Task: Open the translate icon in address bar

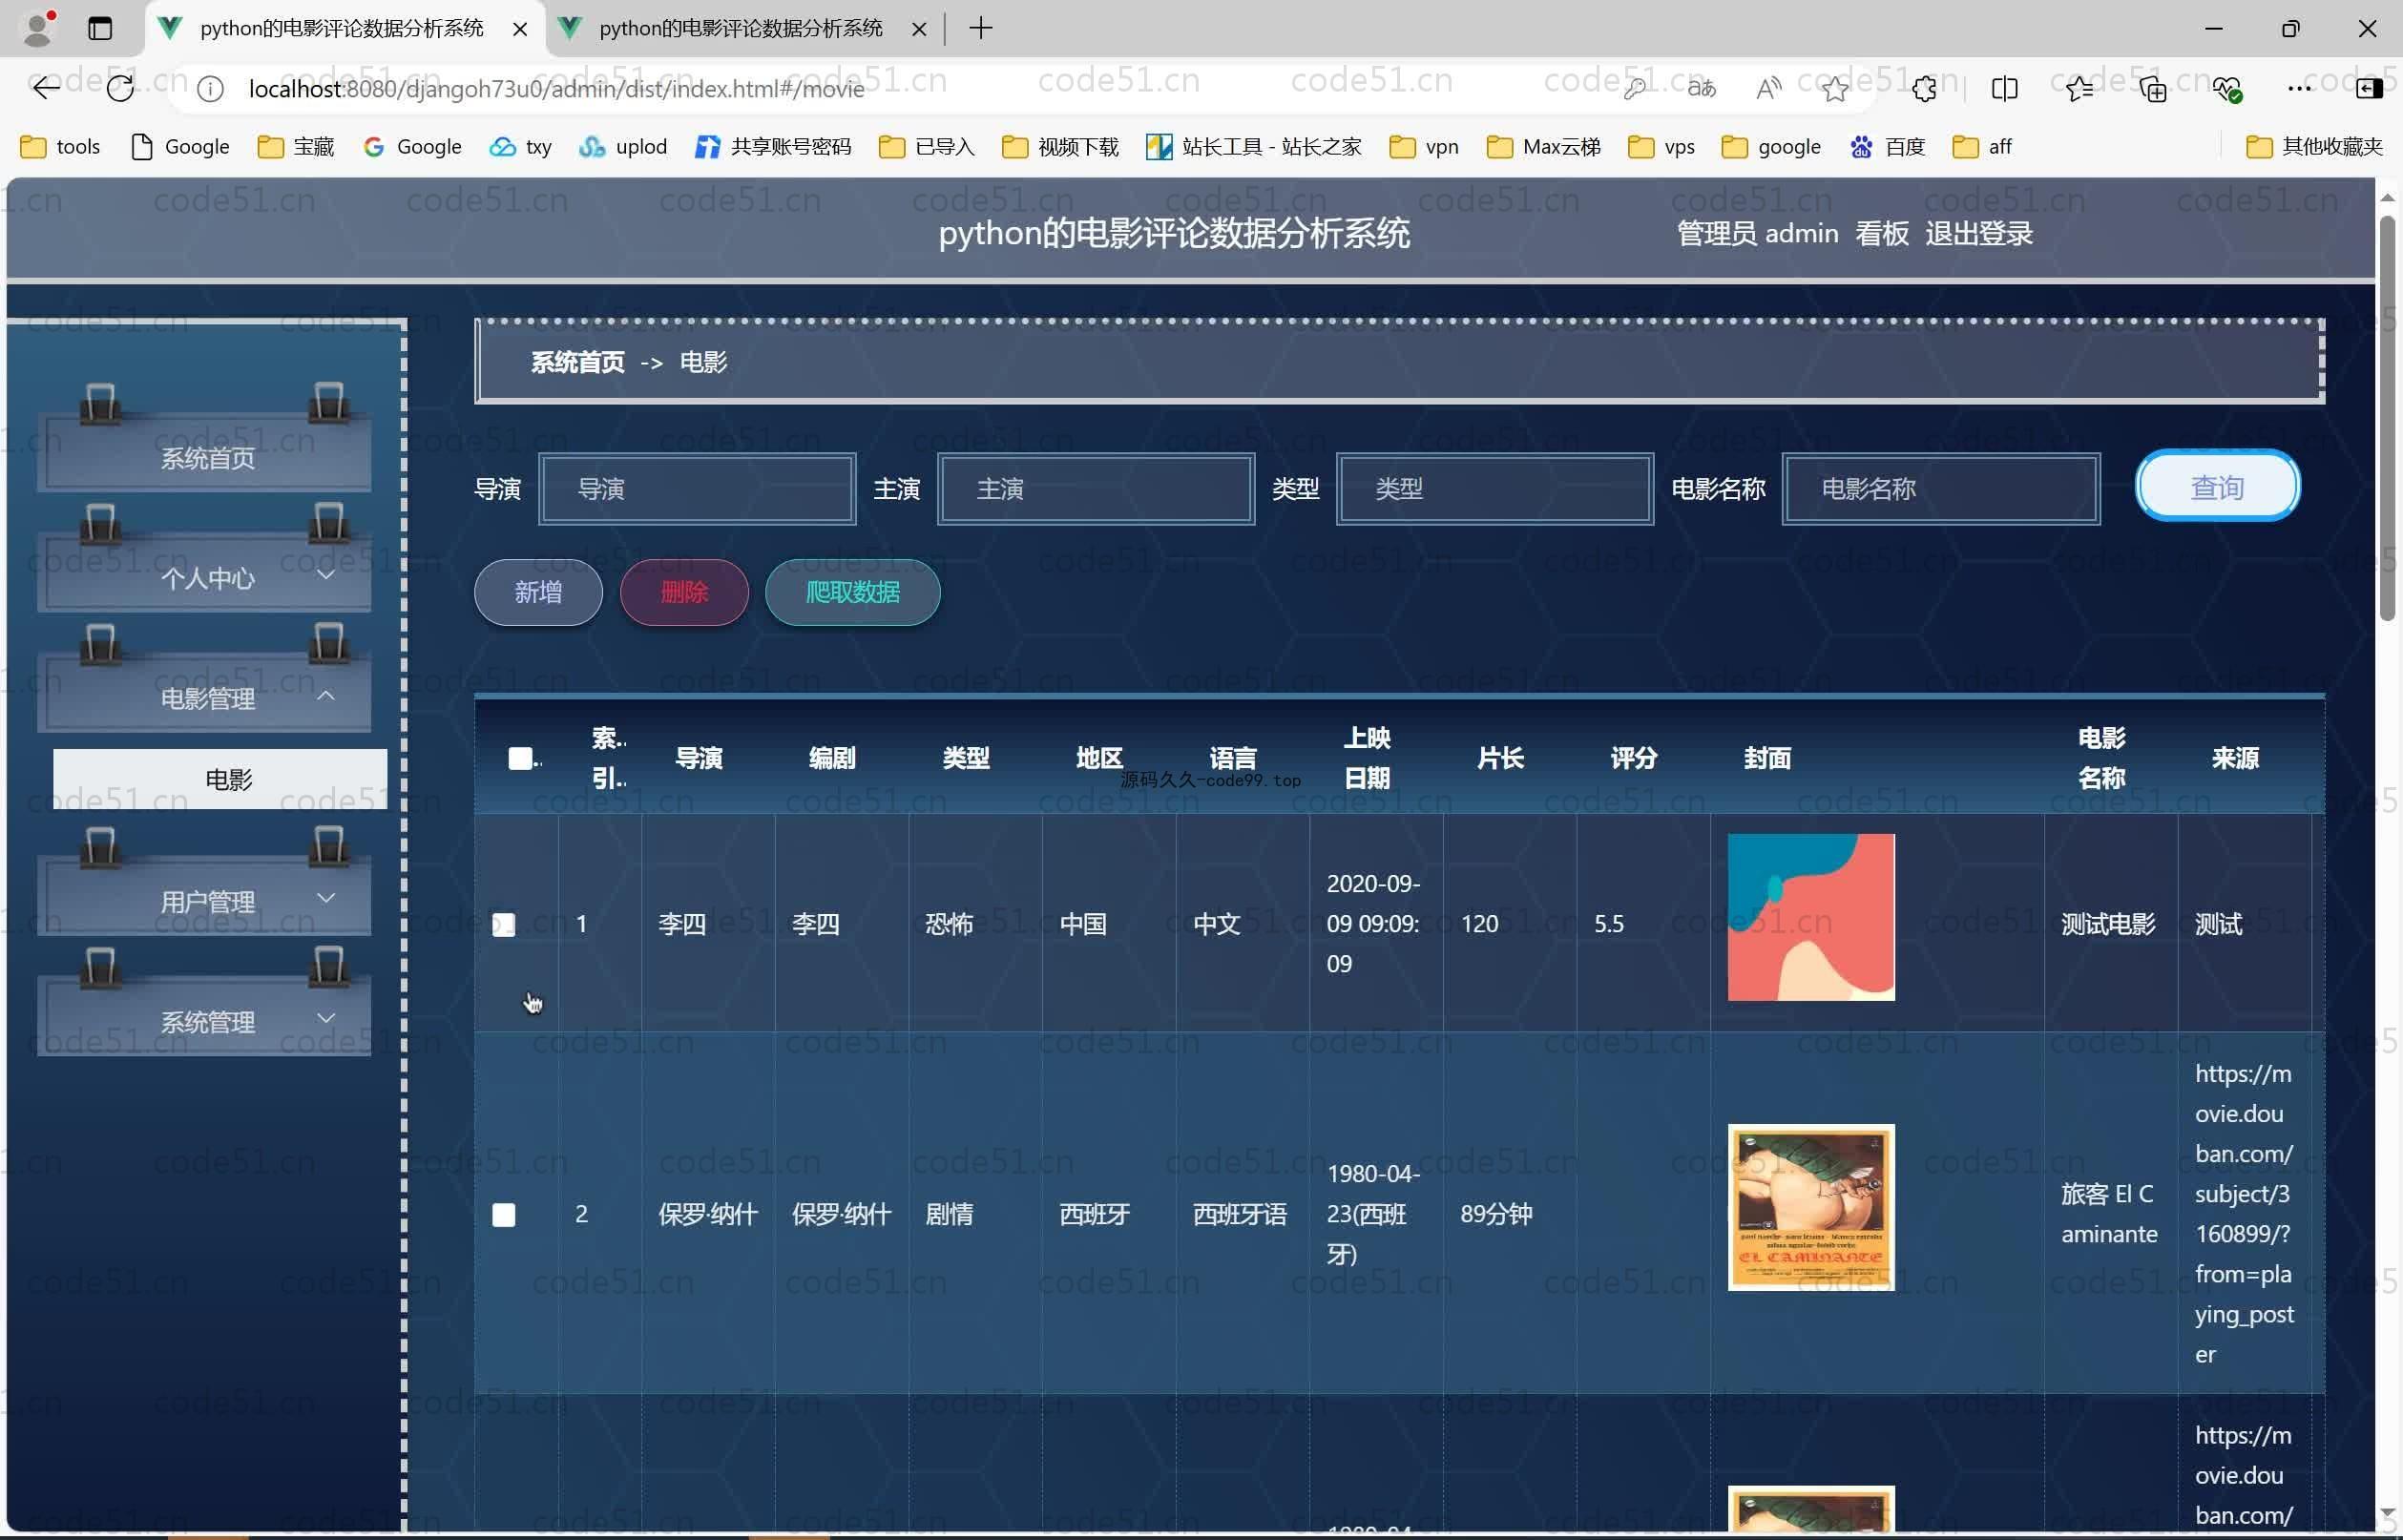Action: (1701, 89)
